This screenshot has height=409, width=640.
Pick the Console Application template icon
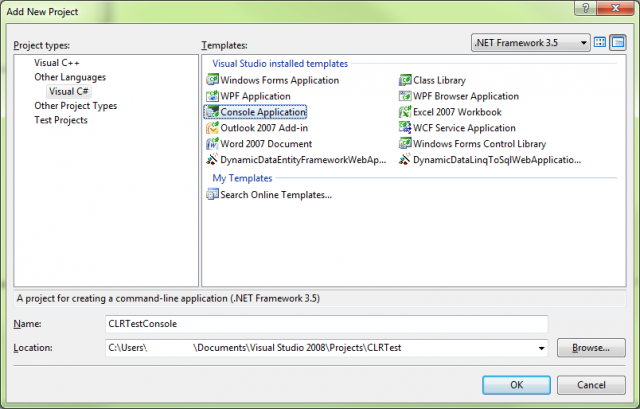(212, 112)
